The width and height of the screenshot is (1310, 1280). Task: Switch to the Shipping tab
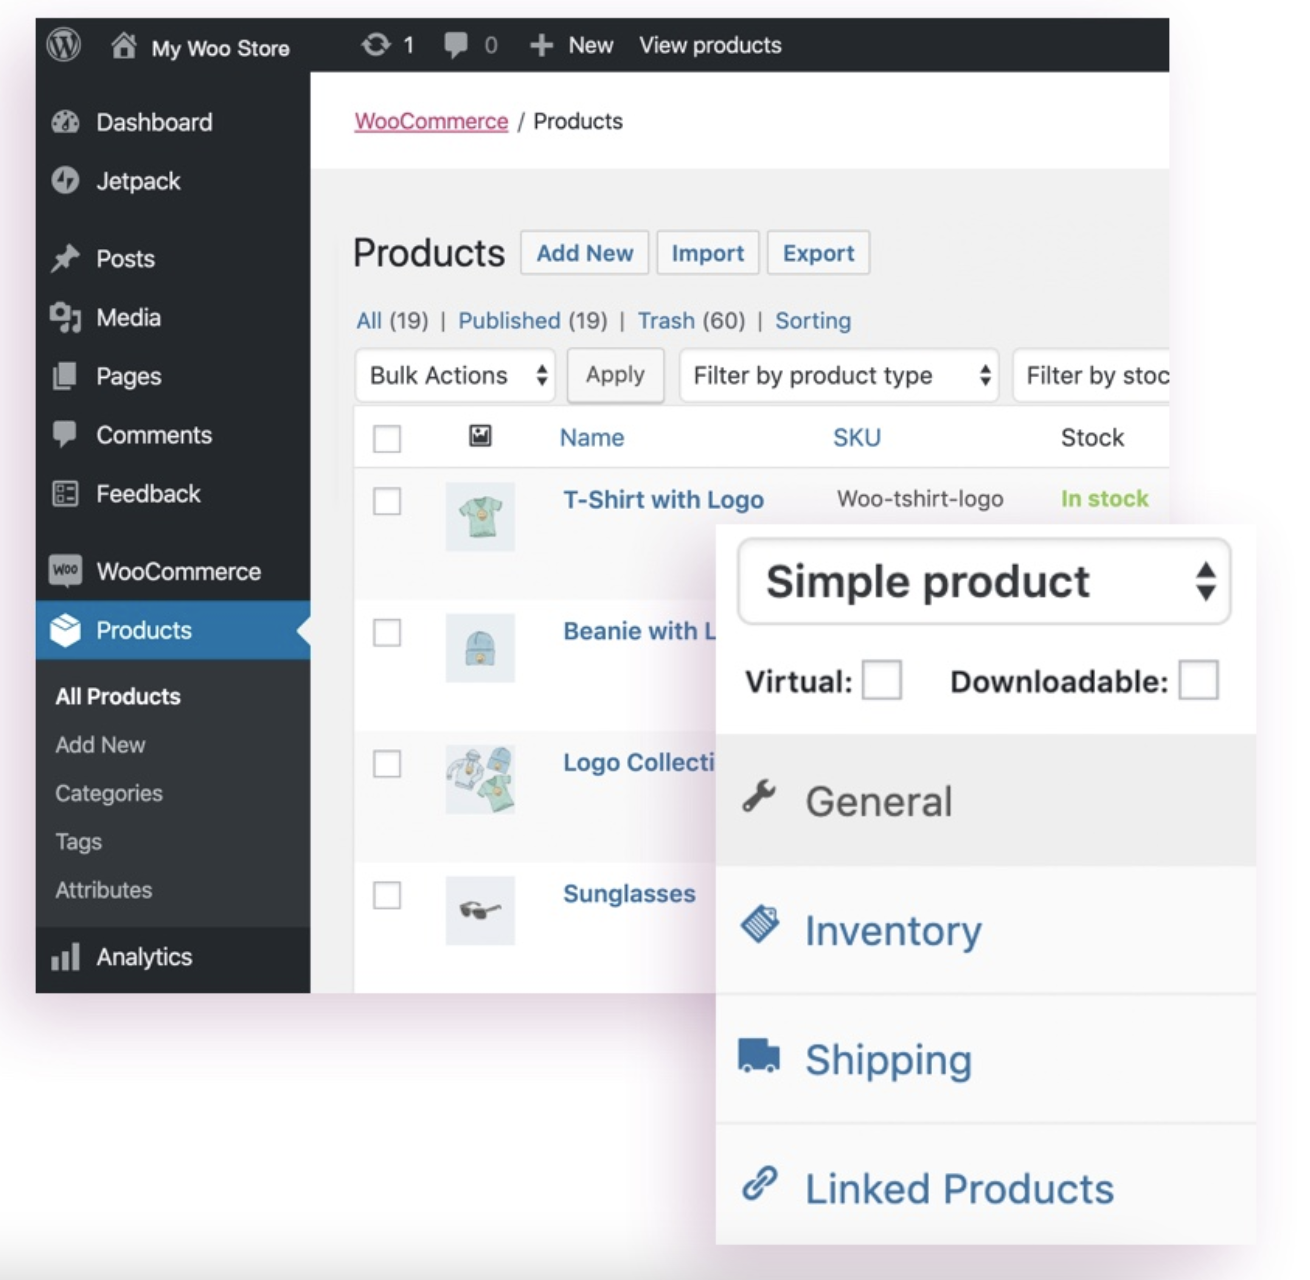coord(986,1059)
